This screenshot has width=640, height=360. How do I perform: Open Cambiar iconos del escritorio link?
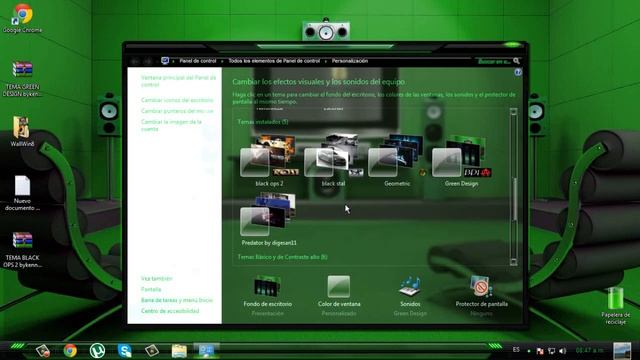click(x=177, y=100)
